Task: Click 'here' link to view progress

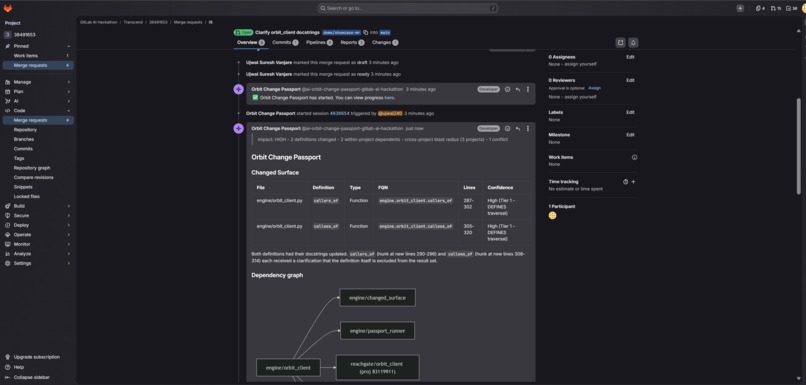Action: pyautogui.click(x=389, y=97)
